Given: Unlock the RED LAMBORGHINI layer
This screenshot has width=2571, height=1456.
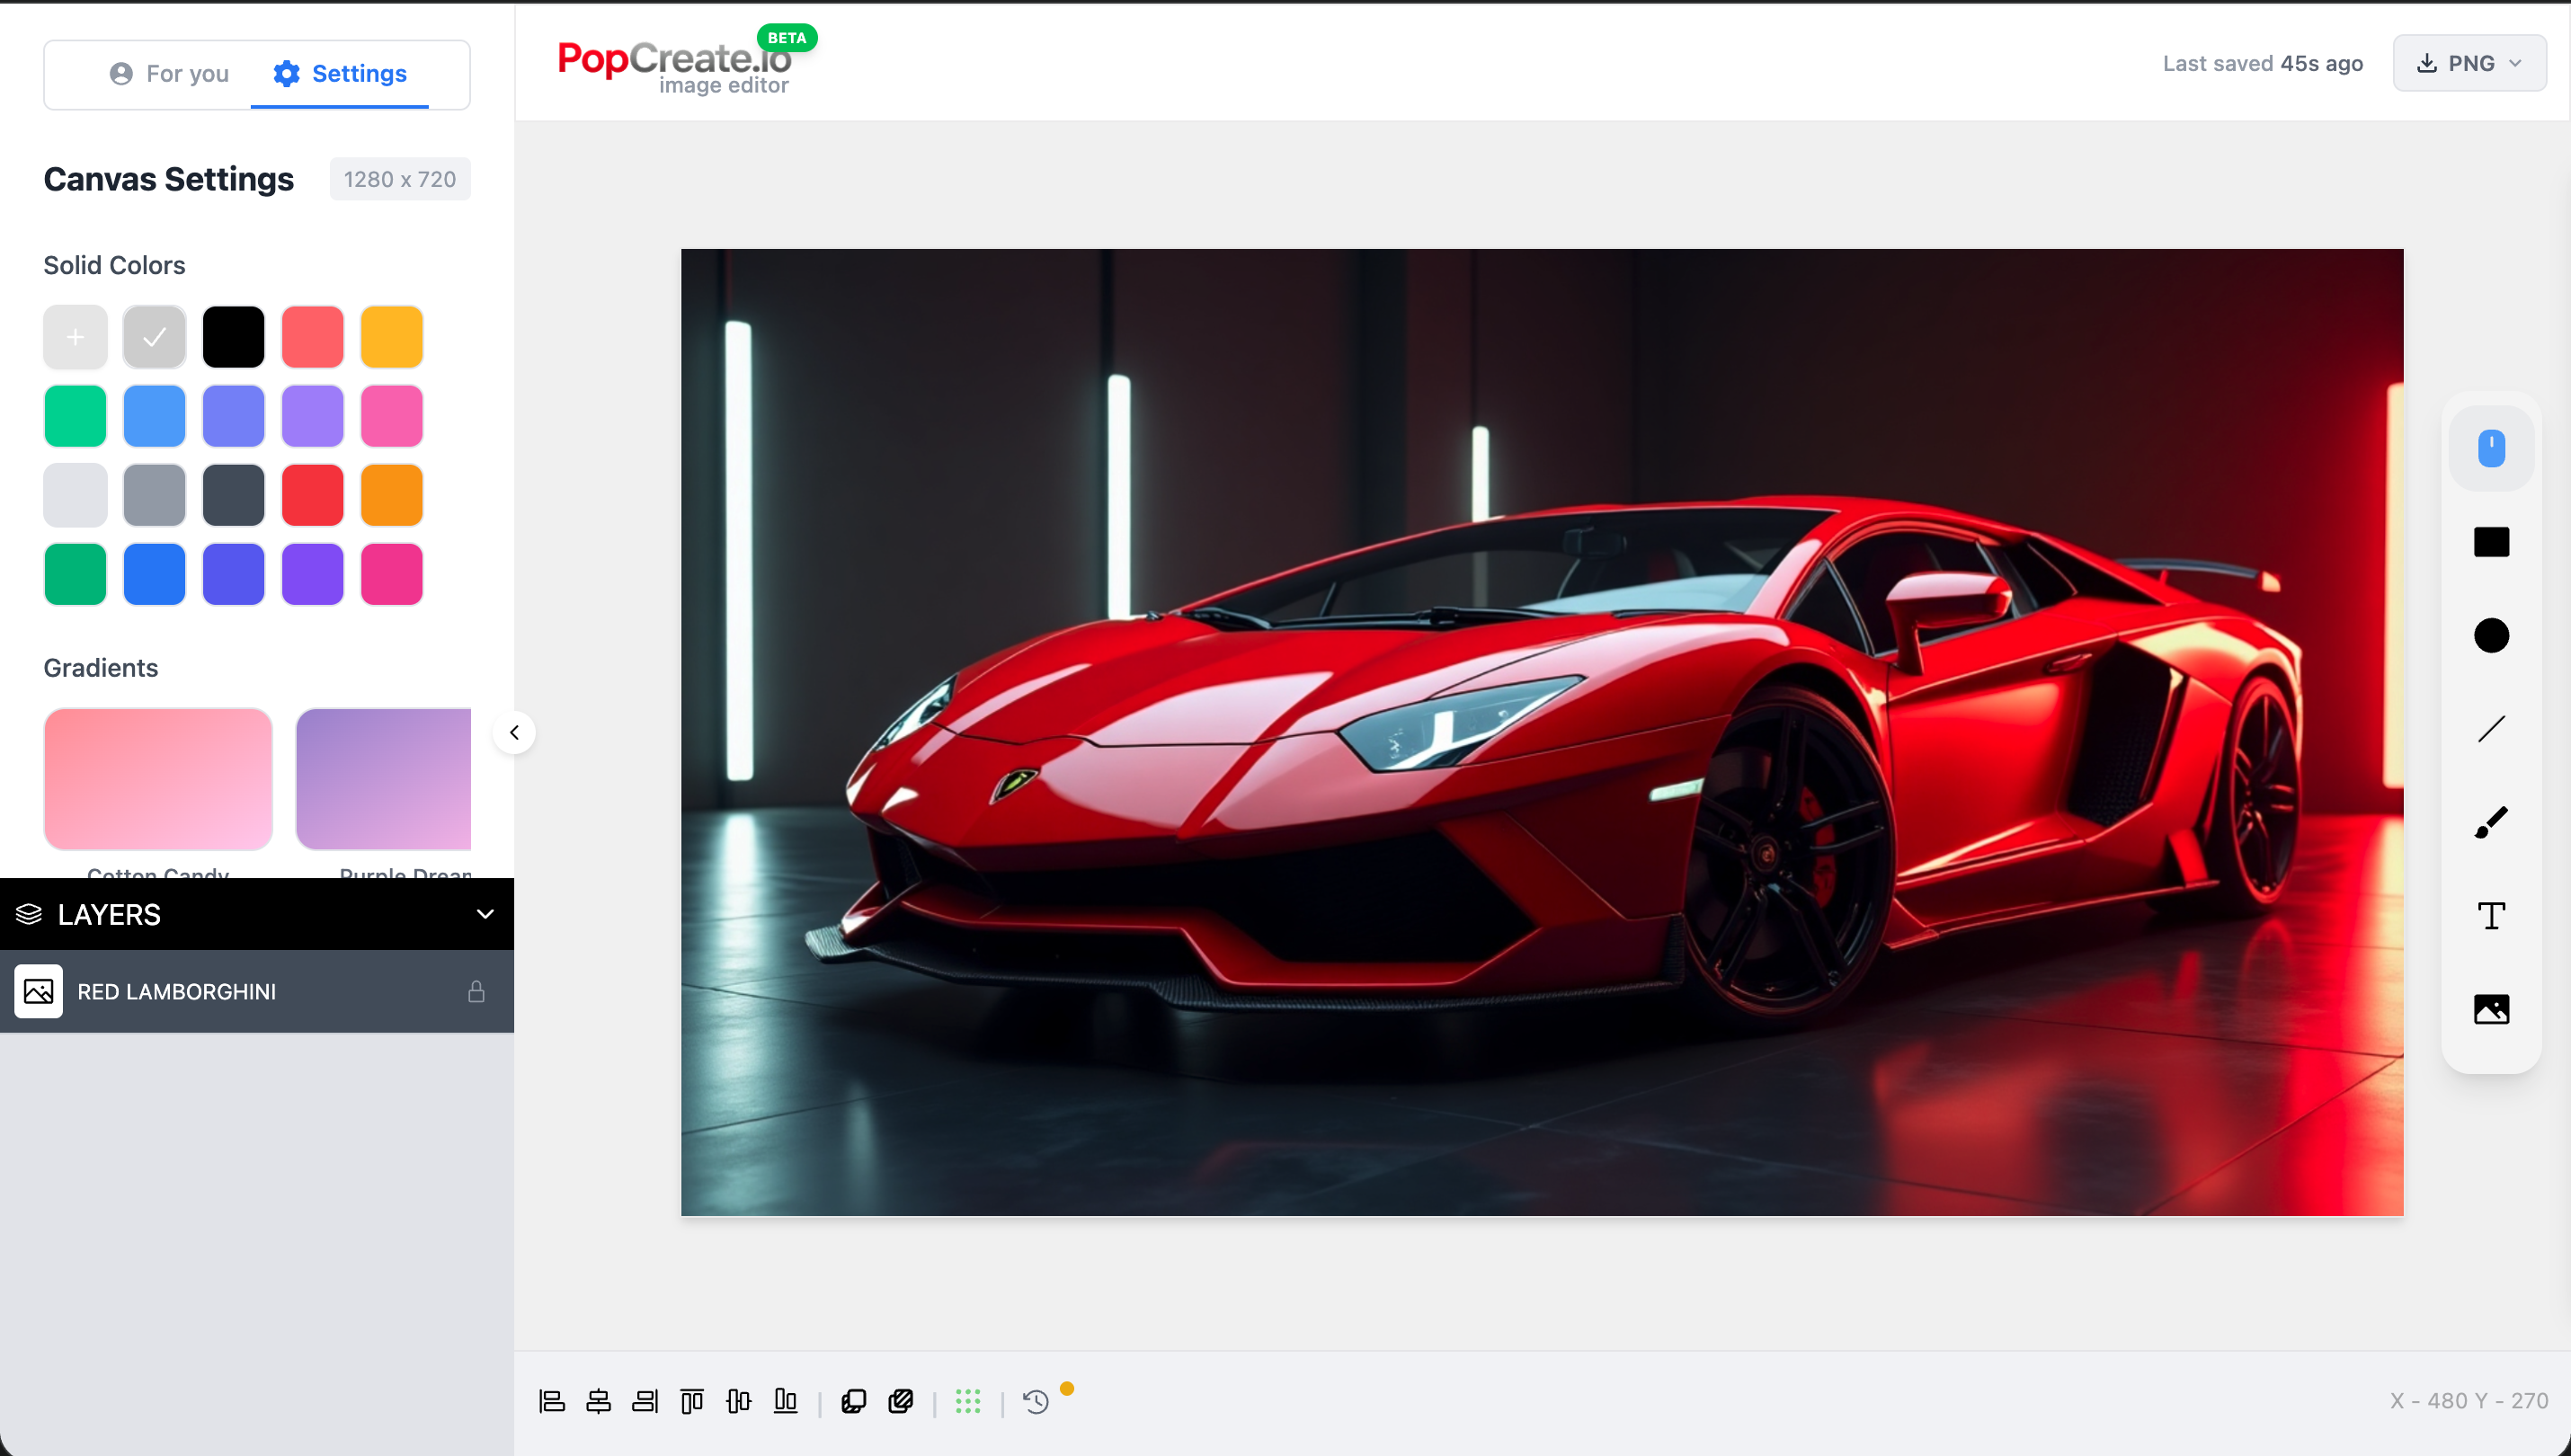Looking at the screenshot, I should click(x=477, y=991).
